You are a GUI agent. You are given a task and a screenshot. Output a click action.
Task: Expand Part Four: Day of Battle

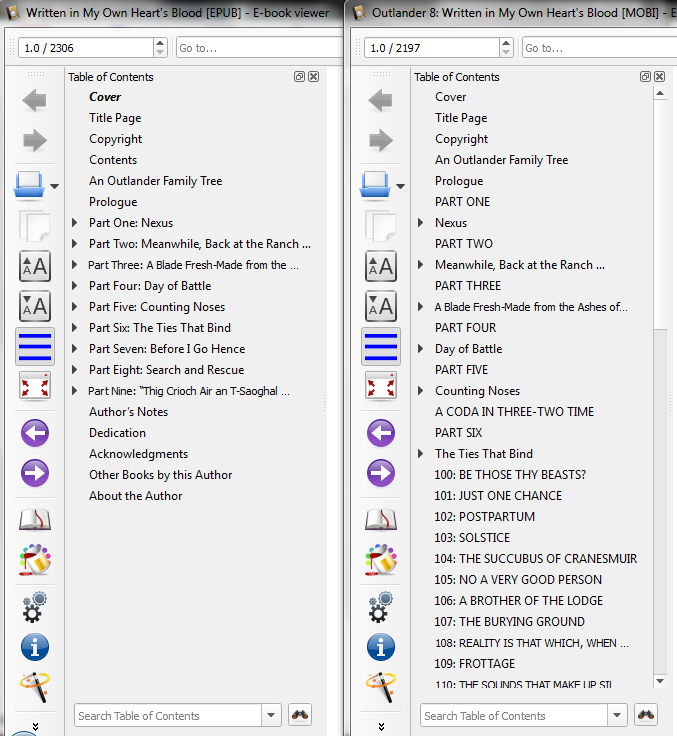pyautogui.click(x=74, y=286)
